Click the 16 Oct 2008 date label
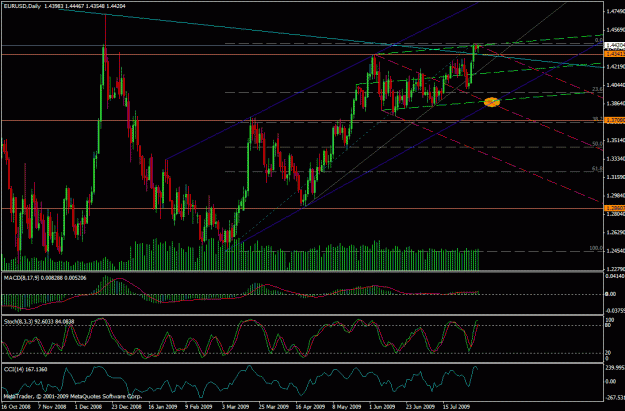 (x=16, y=407)
